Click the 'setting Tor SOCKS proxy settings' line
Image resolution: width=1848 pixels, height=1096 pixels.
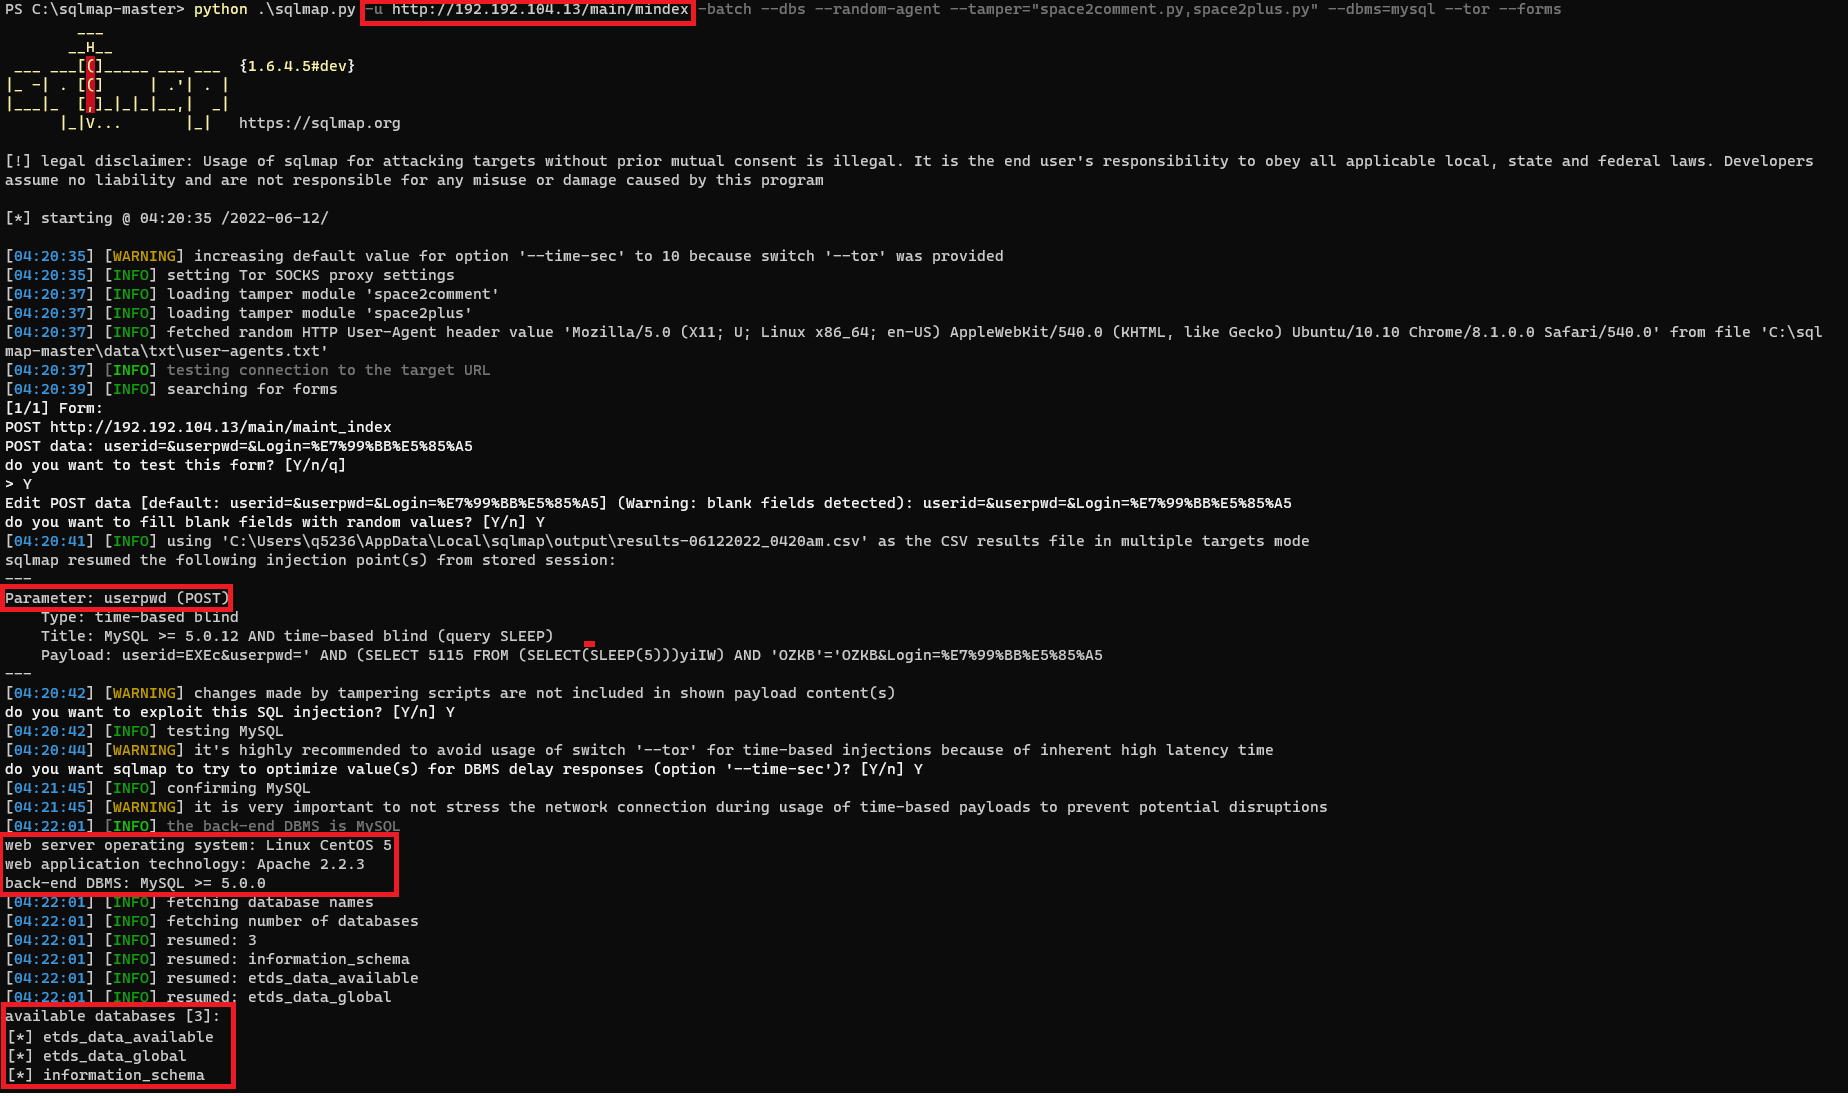coord(230,275)
